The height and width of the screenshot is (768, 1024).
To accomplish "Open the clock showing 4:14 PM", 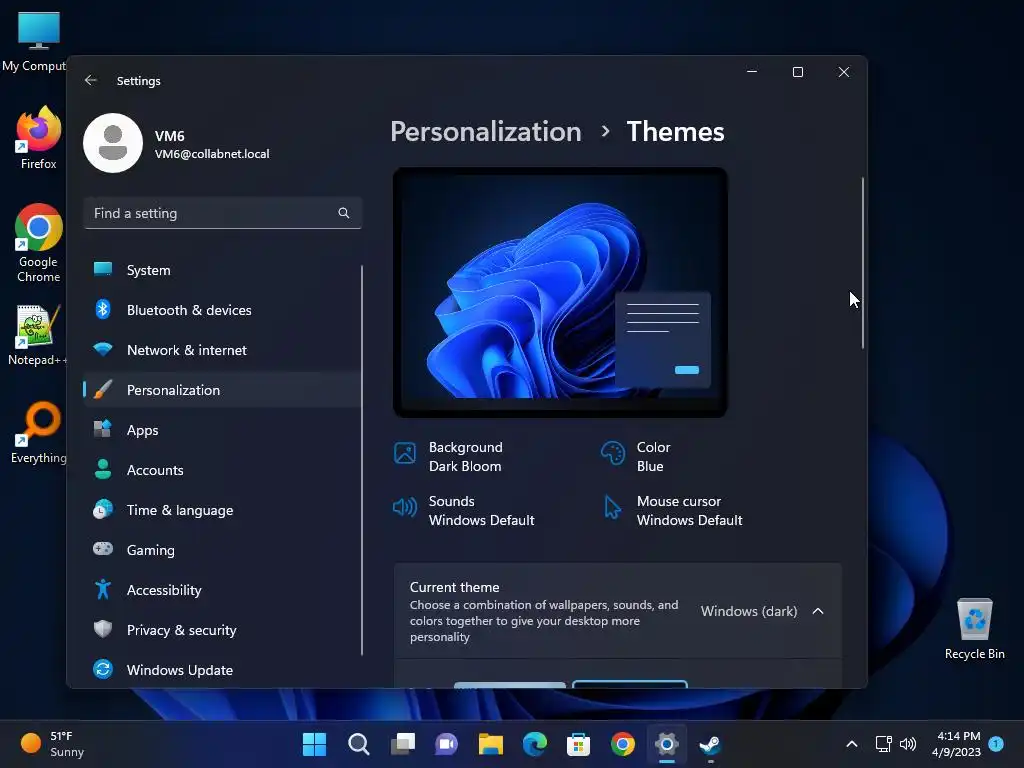I will [957, 744].
